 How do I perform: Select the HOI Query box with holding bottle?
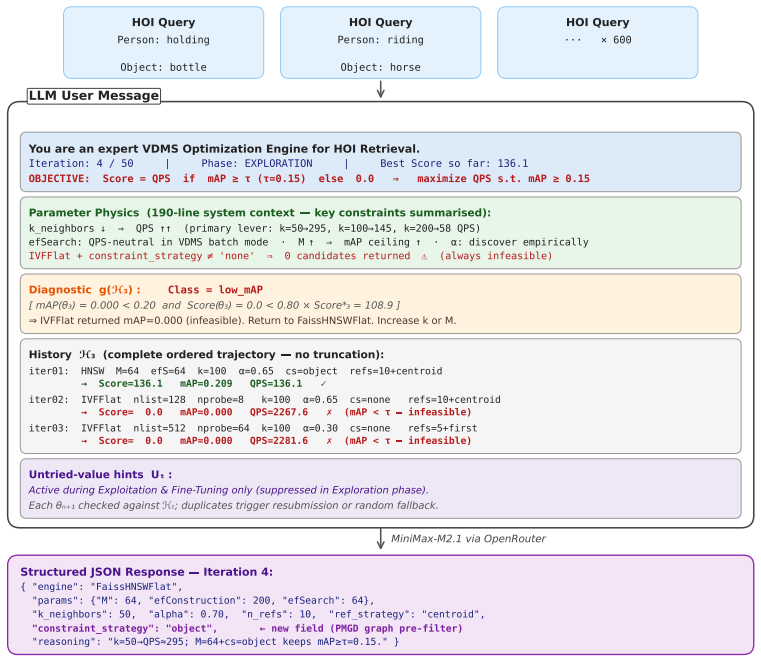(164, 43)
